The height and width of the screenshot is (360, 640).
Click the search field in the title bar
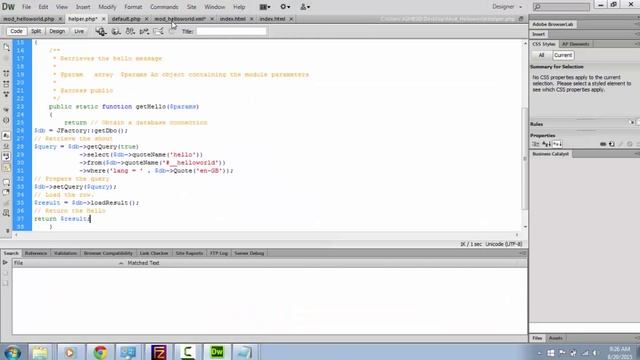561,7
